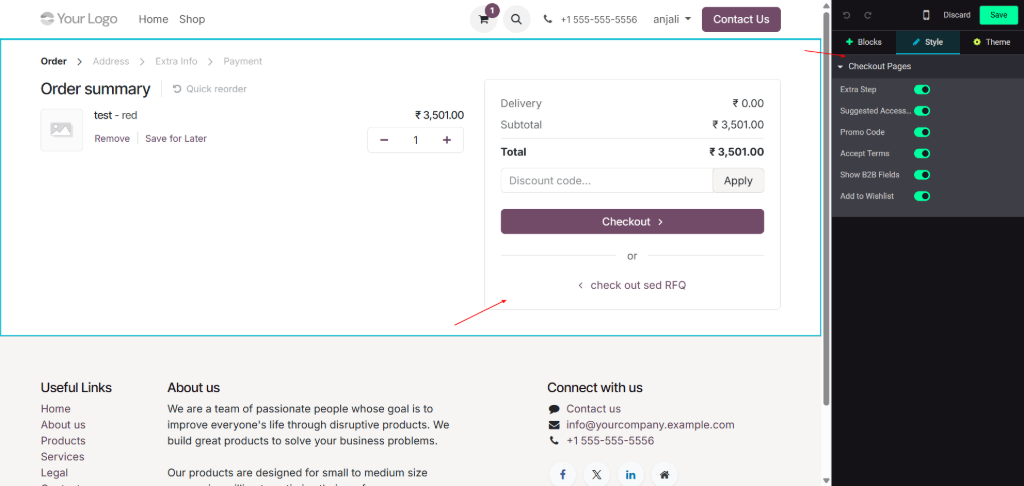The height and width of the screenshot is (486, 1024).
Task: Open the LinkedIn social icon
Action: 630,474
